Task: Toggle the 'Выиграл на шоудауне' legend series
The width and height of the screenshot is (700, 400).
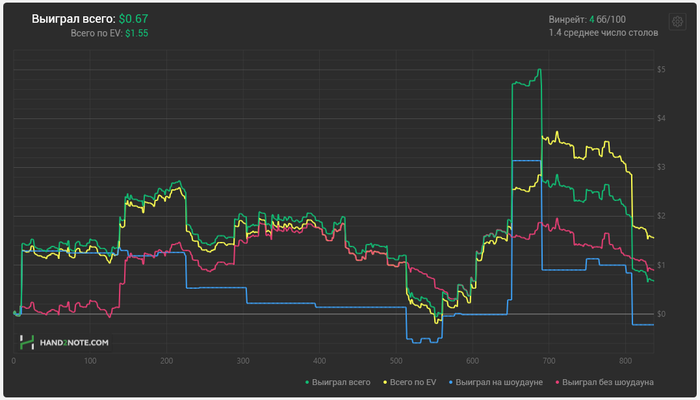Action: click(496, 383)
